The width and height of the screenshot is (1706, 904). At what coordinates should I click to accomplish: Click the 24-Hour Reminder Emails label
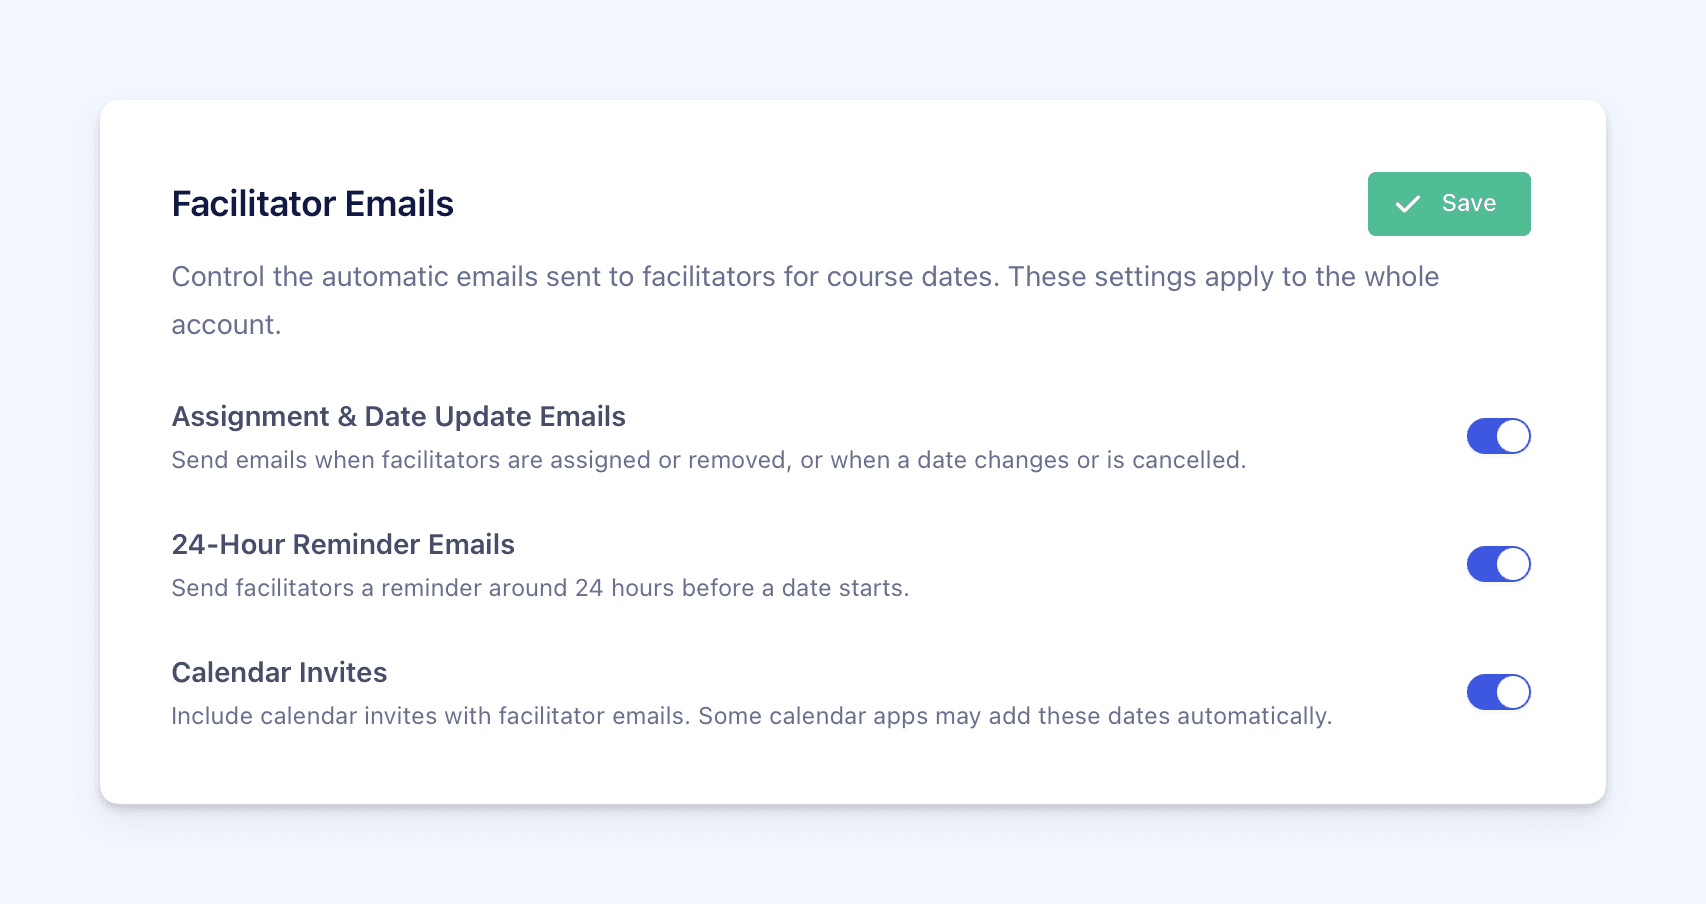tap(343, 545)
